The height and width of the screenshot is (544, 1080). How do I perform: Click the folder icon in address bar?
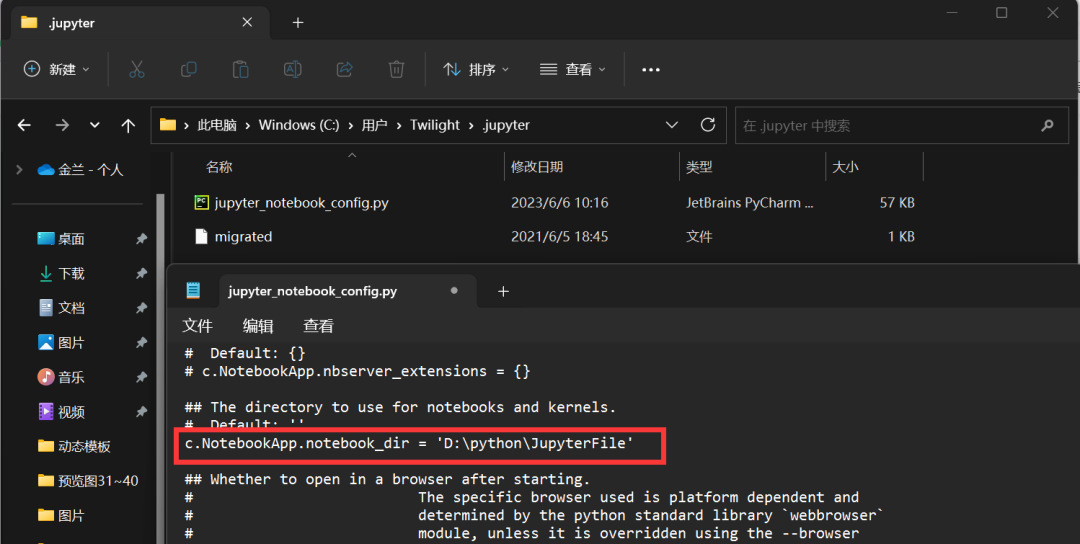click(x=167, y=125)
